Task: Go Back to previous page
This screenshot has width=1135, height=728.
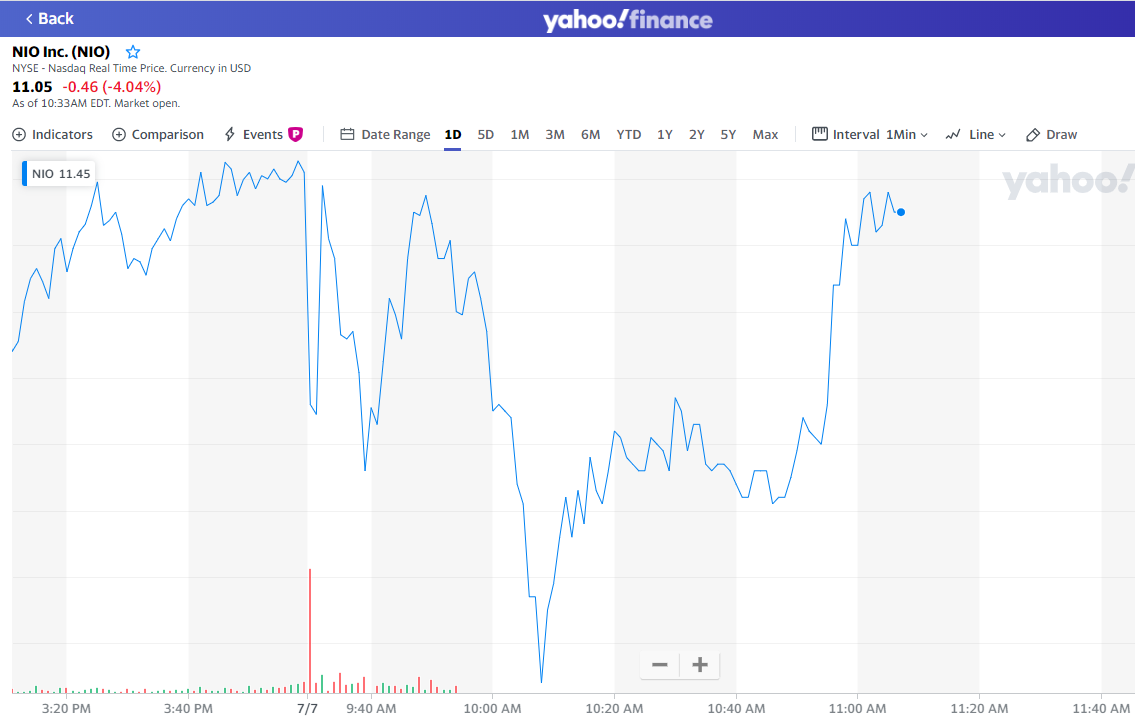Action: coord(50,19)
